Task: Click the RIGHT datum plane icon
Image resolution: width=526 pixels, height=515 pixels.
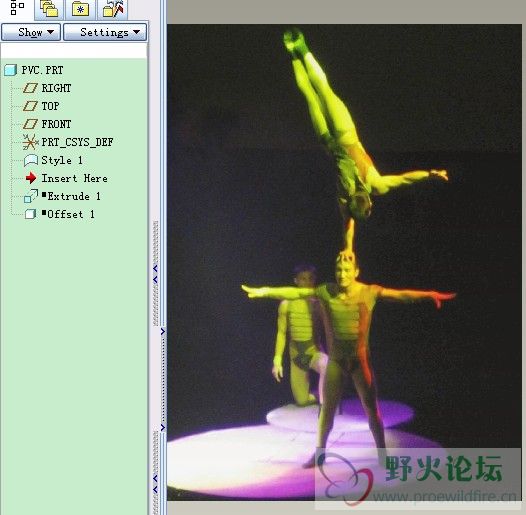Action: click(x=30, y=88)
